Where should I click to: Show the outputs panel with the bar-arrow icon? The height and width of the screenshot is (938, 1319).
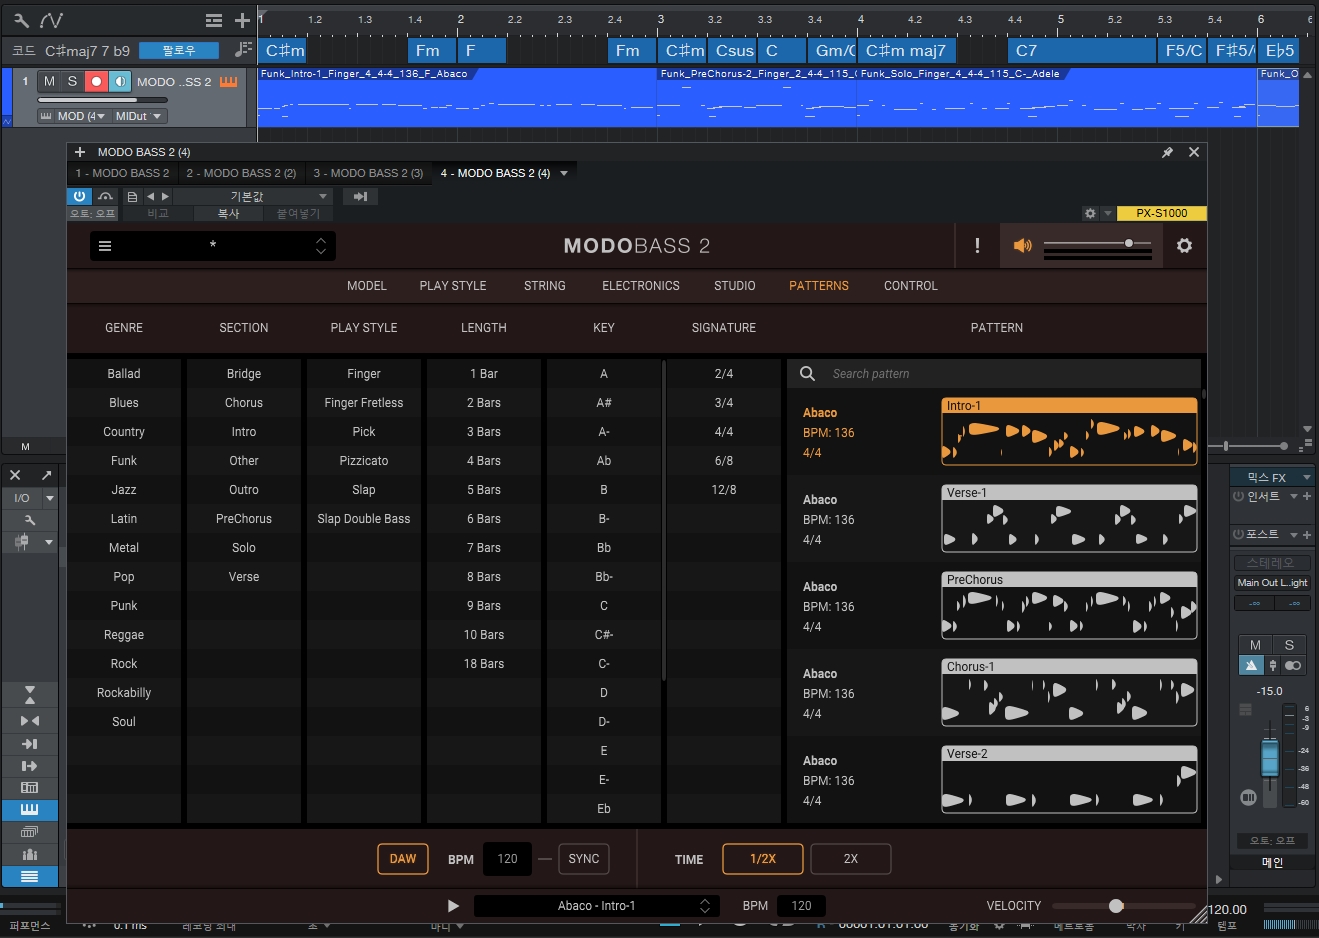[30, 766]
